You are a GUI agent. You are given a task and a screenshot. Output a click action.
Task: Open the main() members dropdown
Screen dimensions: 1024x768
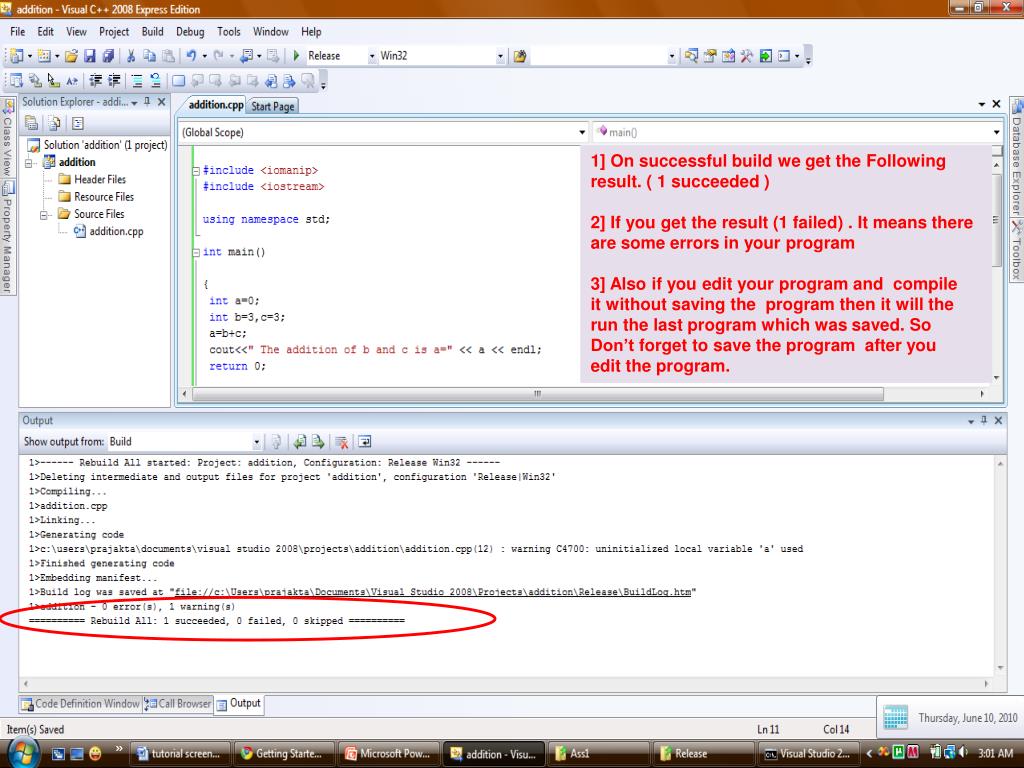click(997, 133)
